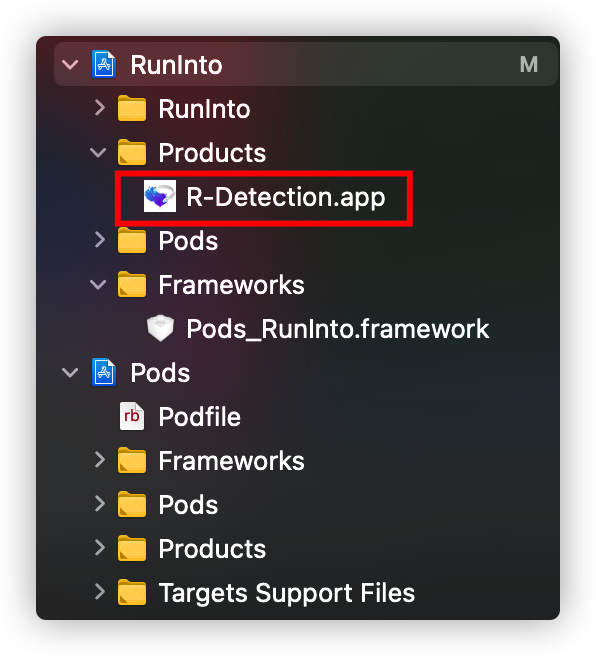Expand the Frameworks folder in Pods project

100,460
